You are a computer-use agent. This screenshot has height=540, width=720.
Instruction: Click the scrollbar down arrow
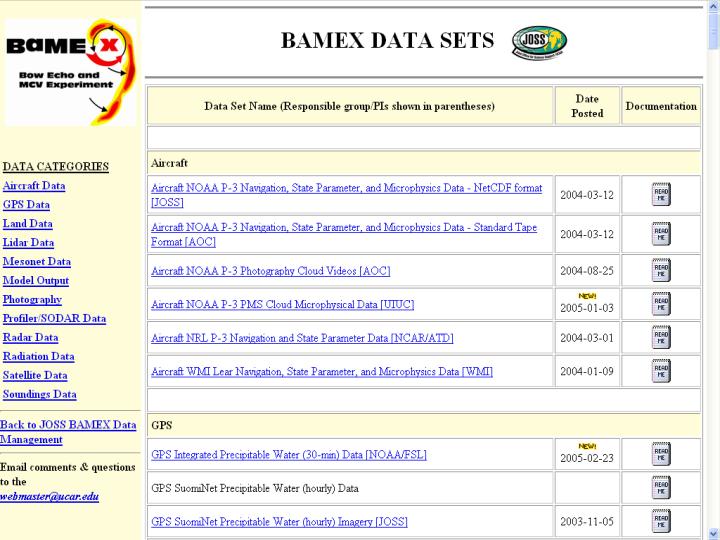click(x=714, y=534)
